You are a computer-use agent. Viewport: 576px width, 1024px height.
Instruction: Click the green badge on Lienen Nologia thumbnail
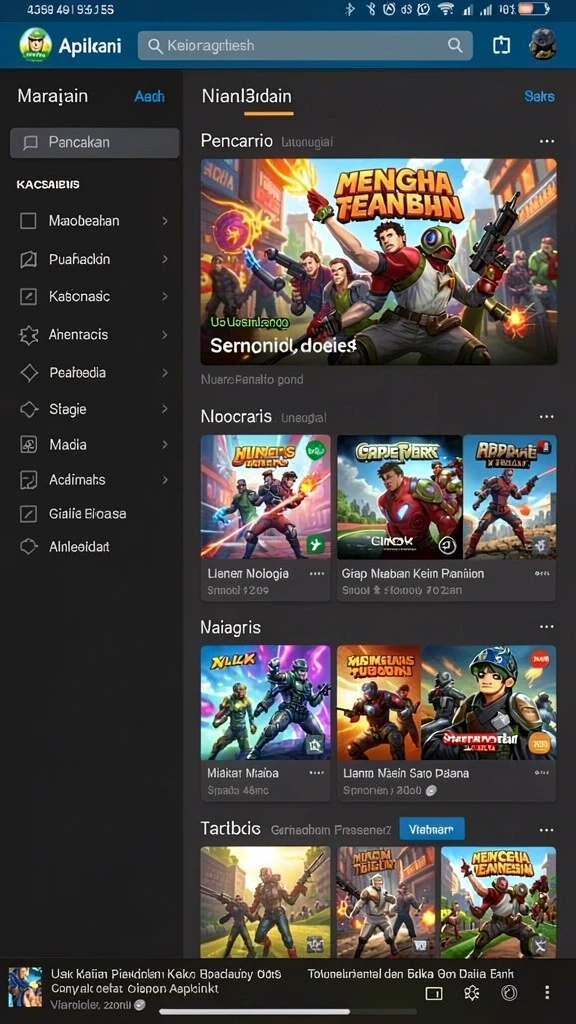[316, 451]
